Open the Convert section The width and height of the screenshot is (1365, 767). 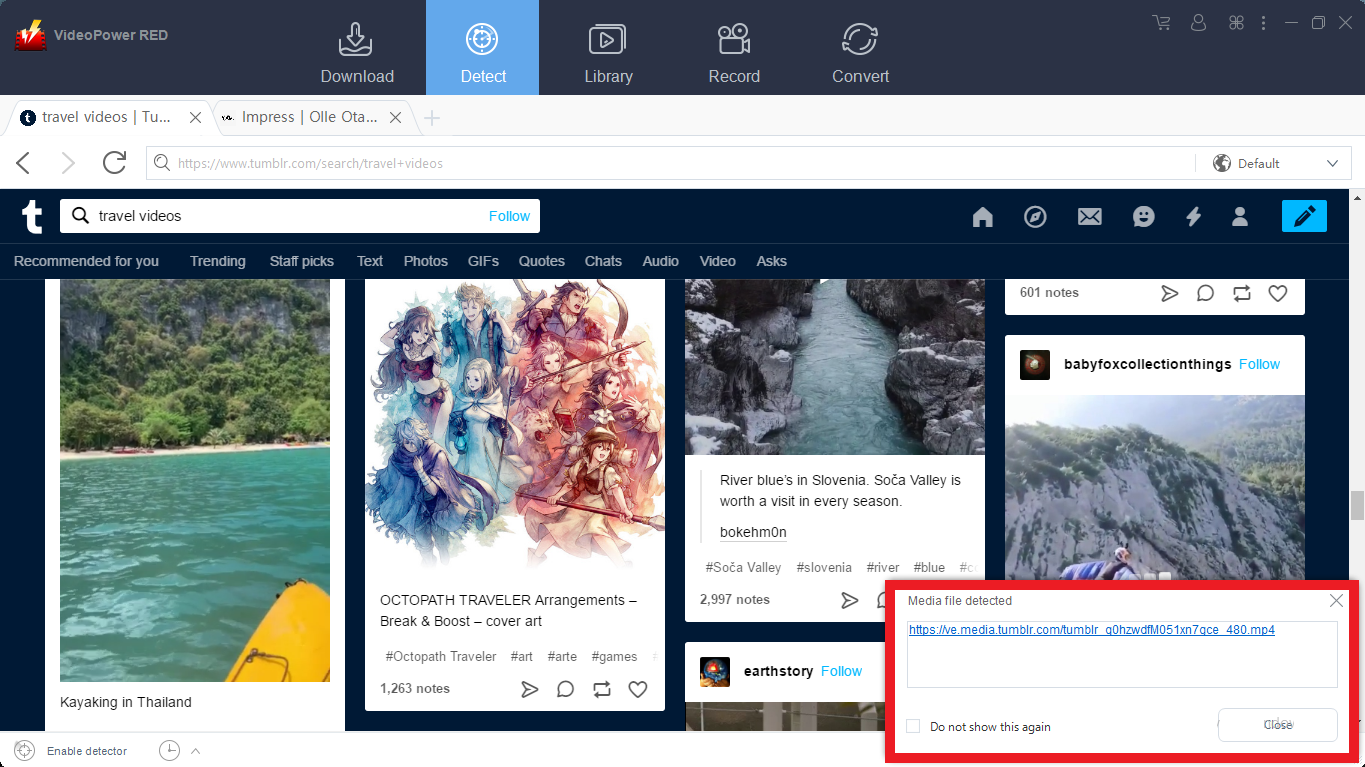(x=860, y=50)
